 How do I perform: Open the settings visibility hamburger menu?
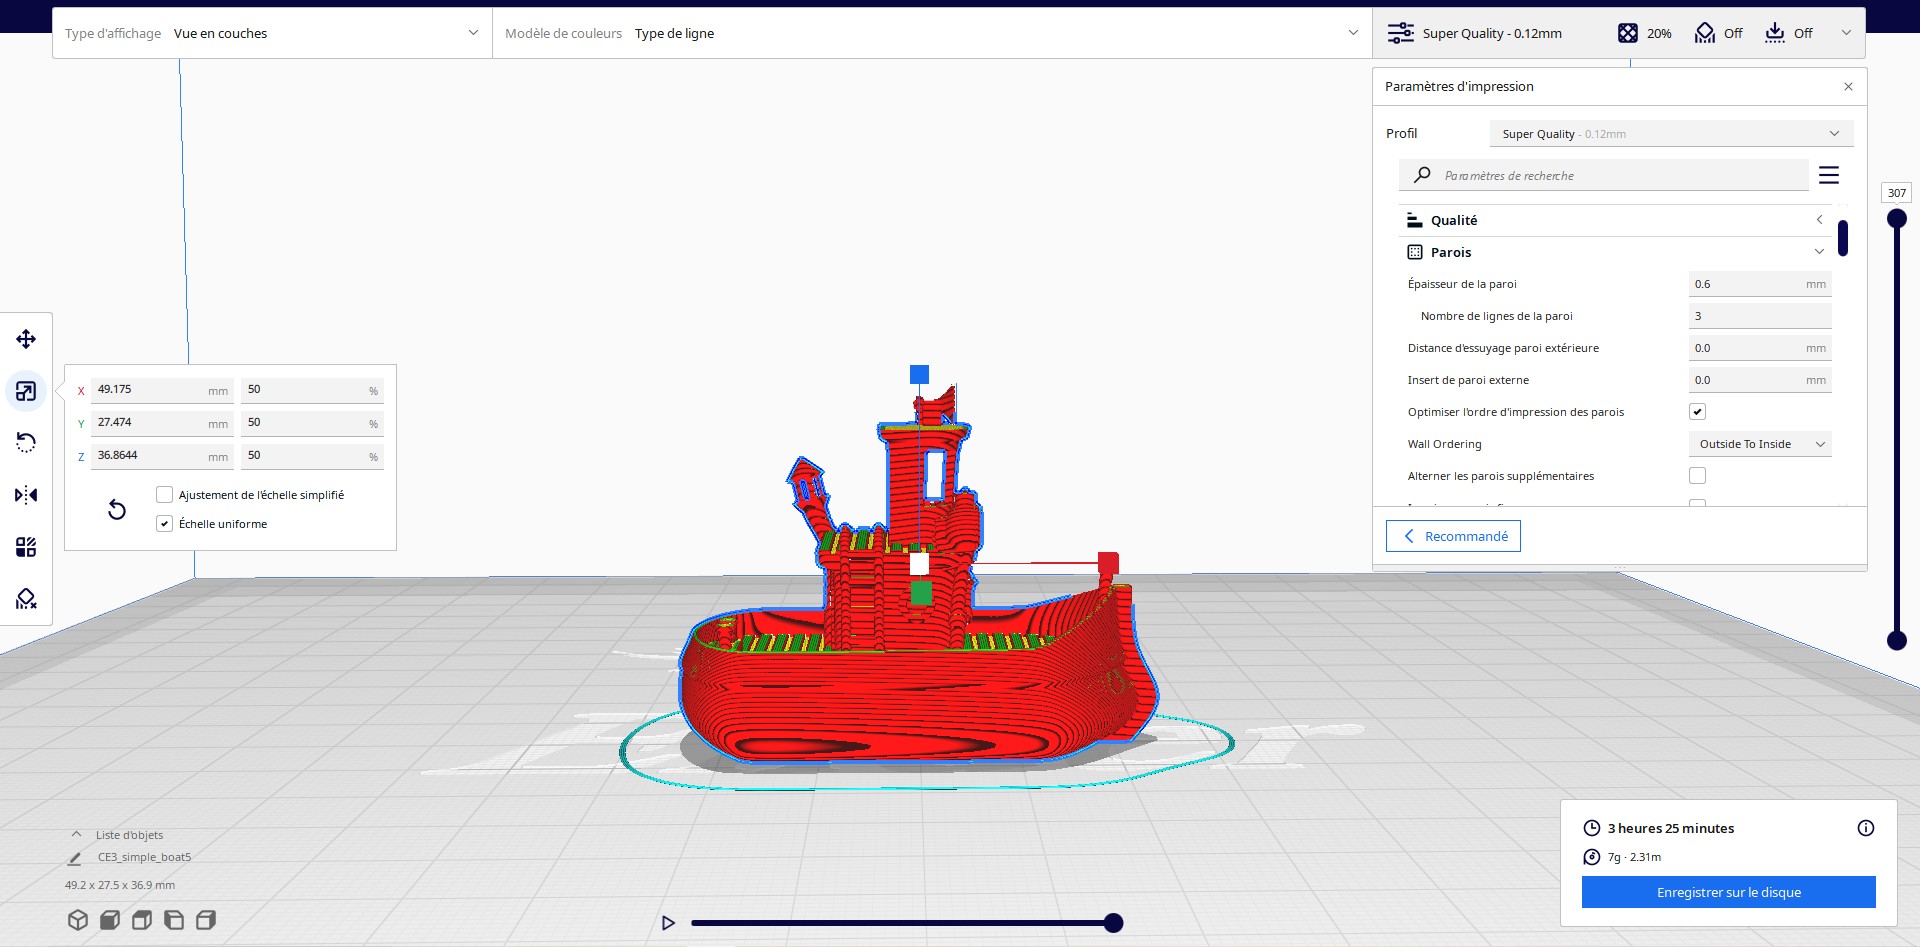pos(1829,175)
